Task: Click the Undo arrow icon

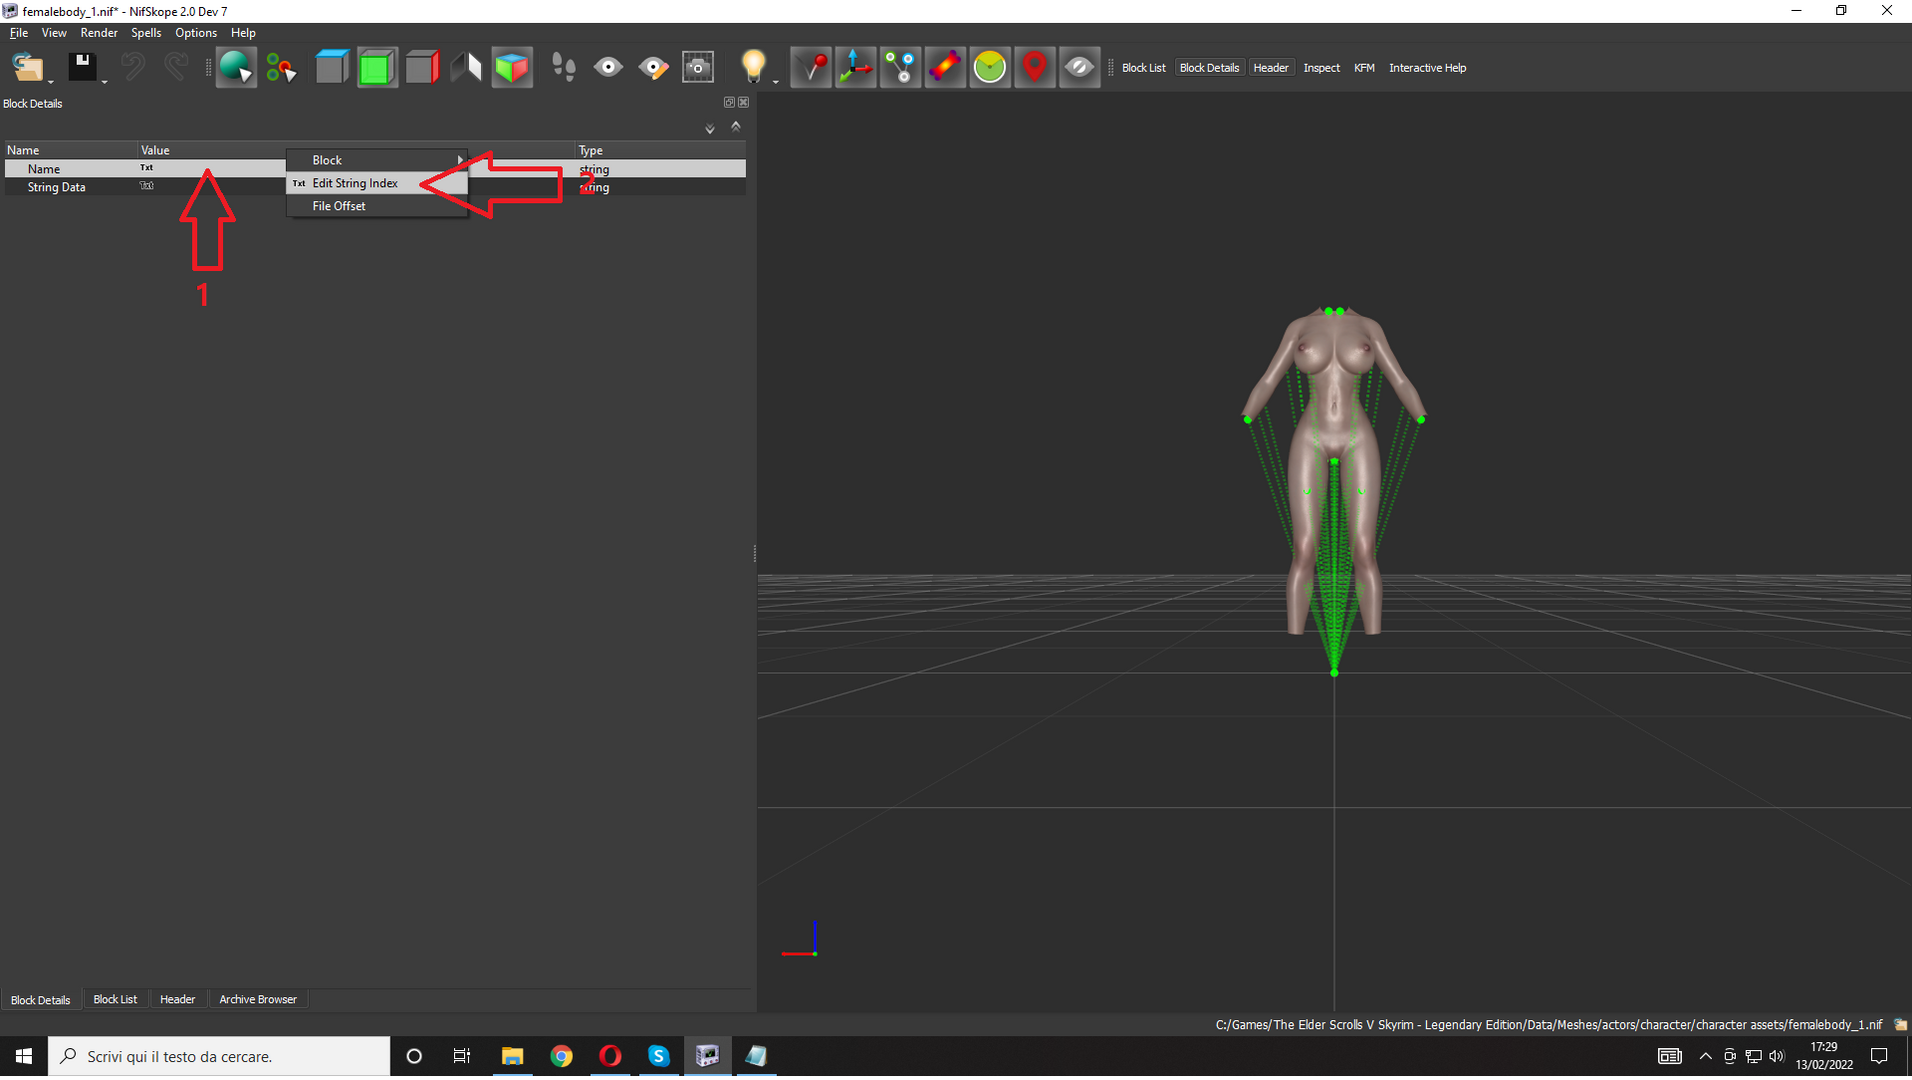Action: tap(132, 67)
